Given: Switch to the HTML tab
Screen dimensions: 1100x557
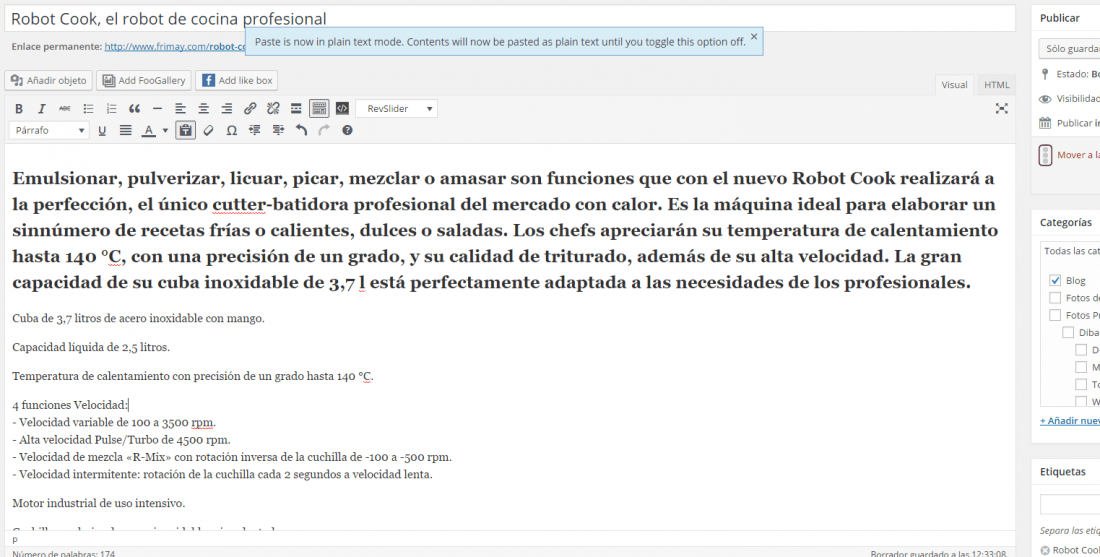Looking at the screenshot, I should (x=996, y=85).
